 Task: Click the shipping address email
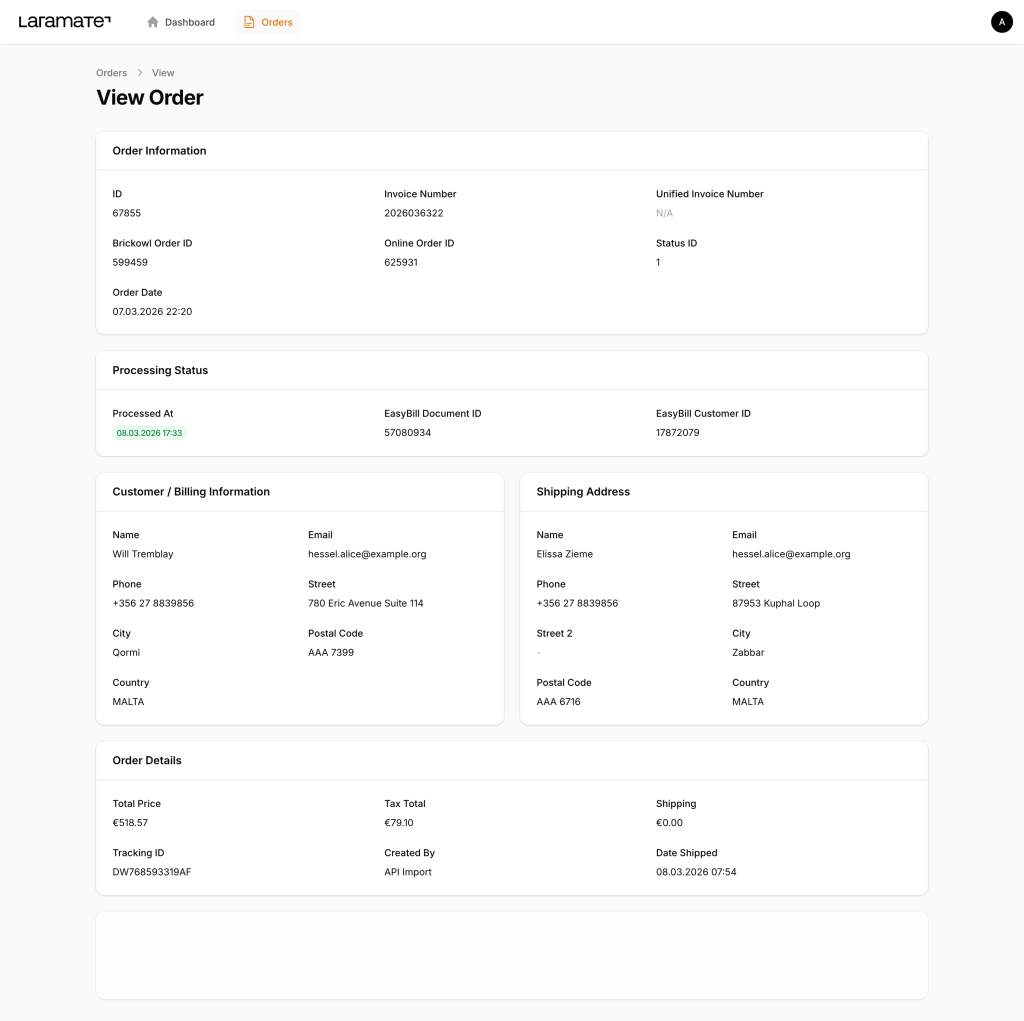click(791, 554)
